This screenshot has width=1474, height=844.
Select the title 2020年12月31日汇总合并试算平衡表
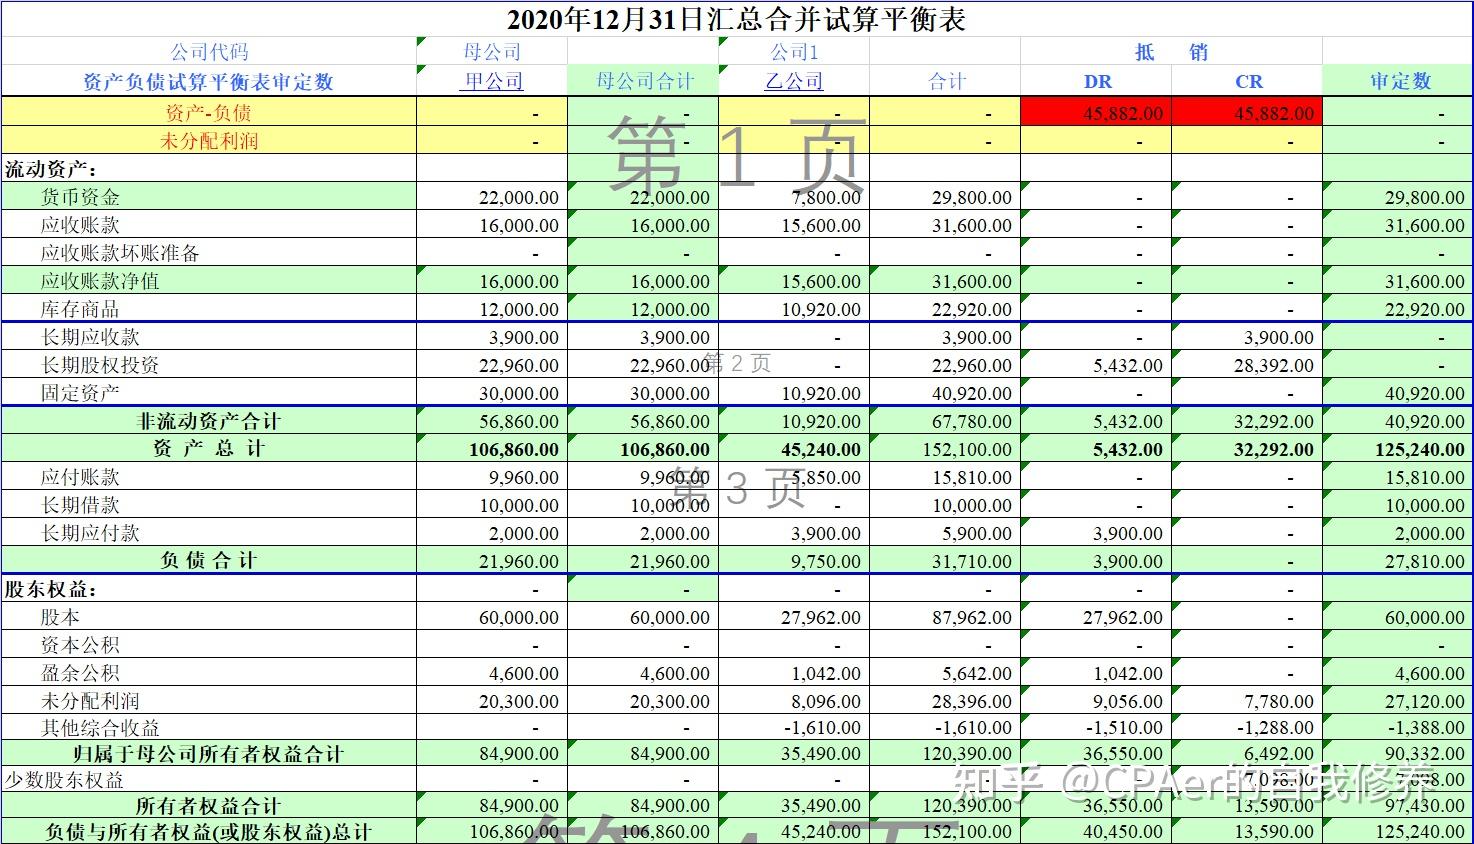point(736,19)
